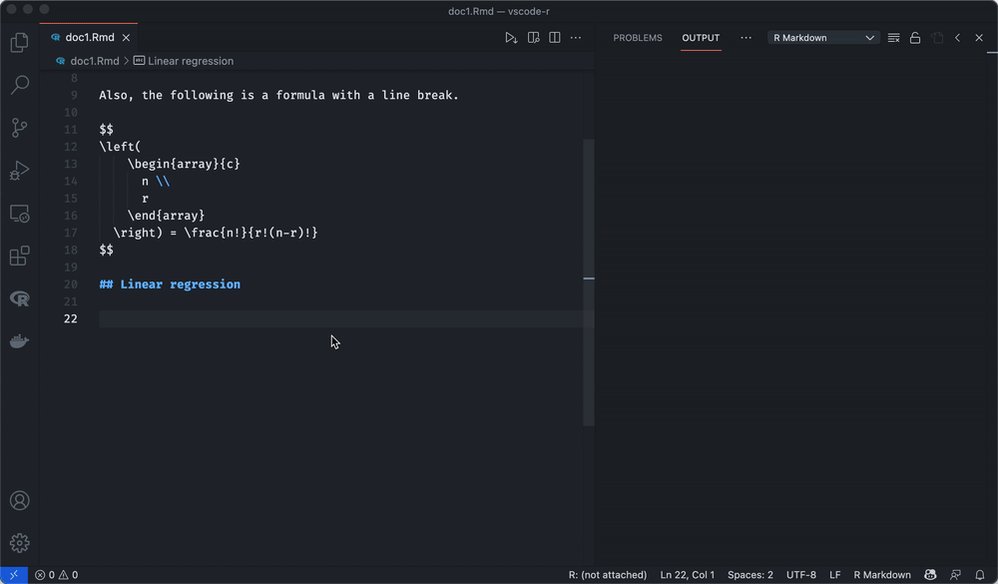Click R: (not attached) in status bar
This screenshot has height=584, width=998.
[x=606, y=575]
